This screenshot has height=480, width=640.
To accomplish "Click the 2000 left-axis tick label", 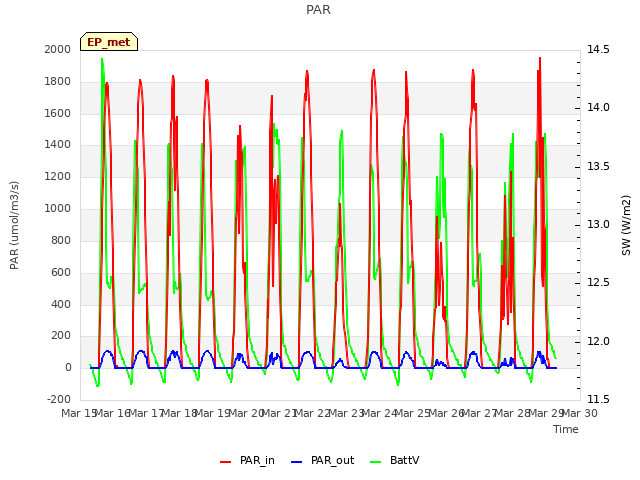I will tap(58, 49).
